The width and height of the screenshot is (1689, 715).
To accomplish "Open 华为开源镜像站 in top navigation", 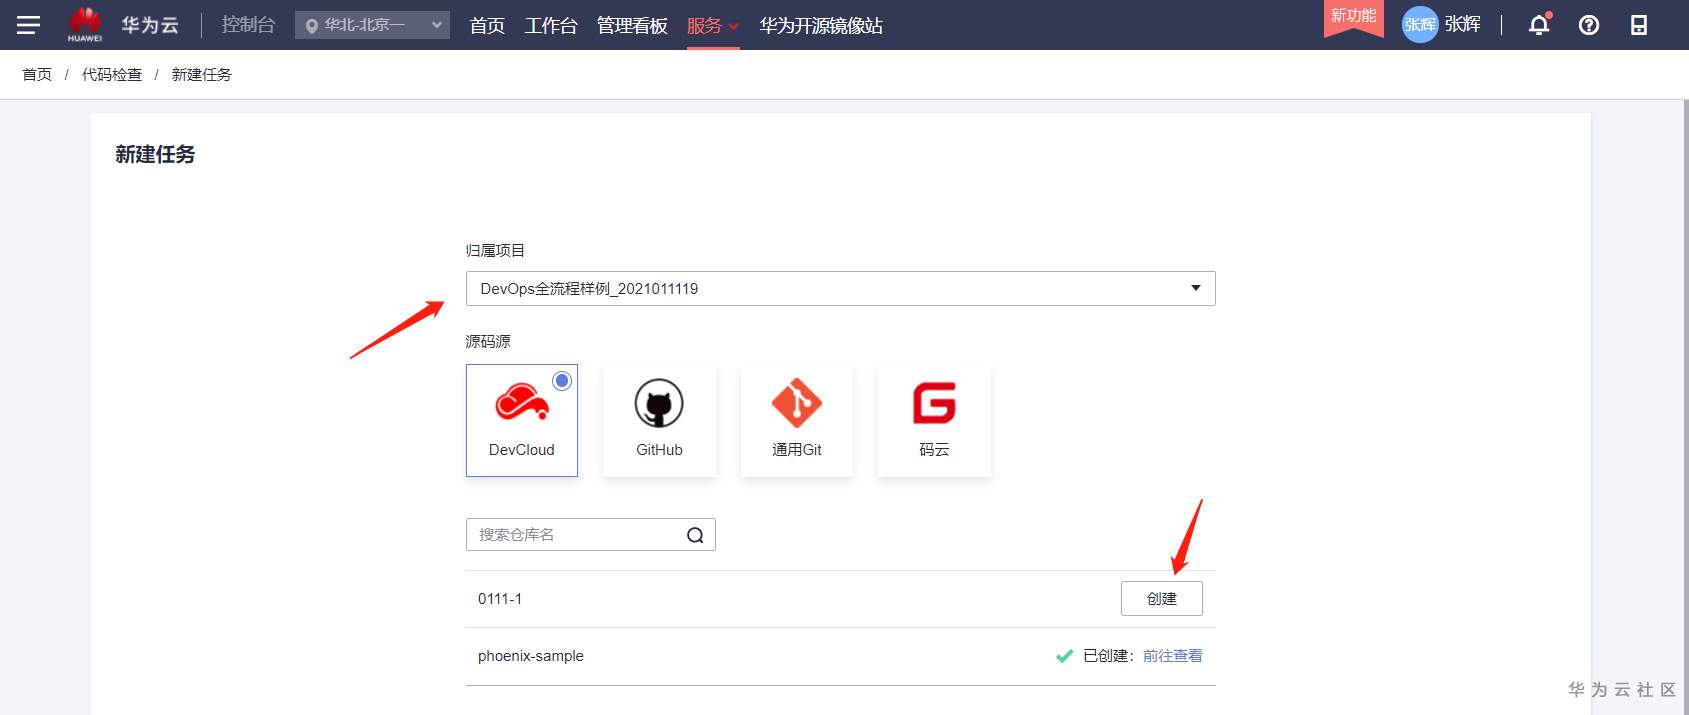I will 821,25.
